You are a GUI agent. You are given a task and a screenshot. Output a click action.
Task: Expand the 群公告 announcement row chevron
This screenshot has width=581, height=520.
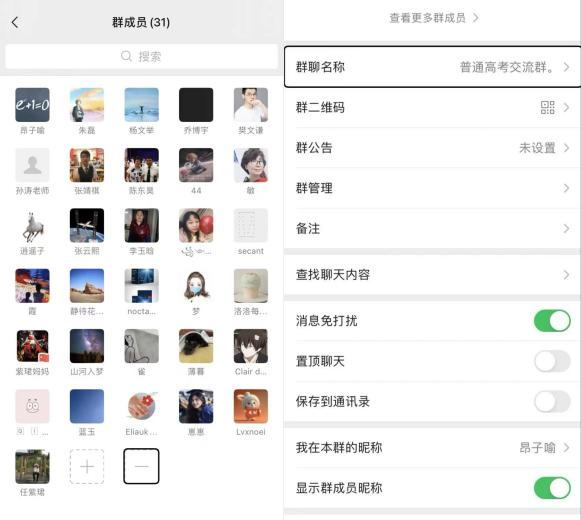pos(567,148)
